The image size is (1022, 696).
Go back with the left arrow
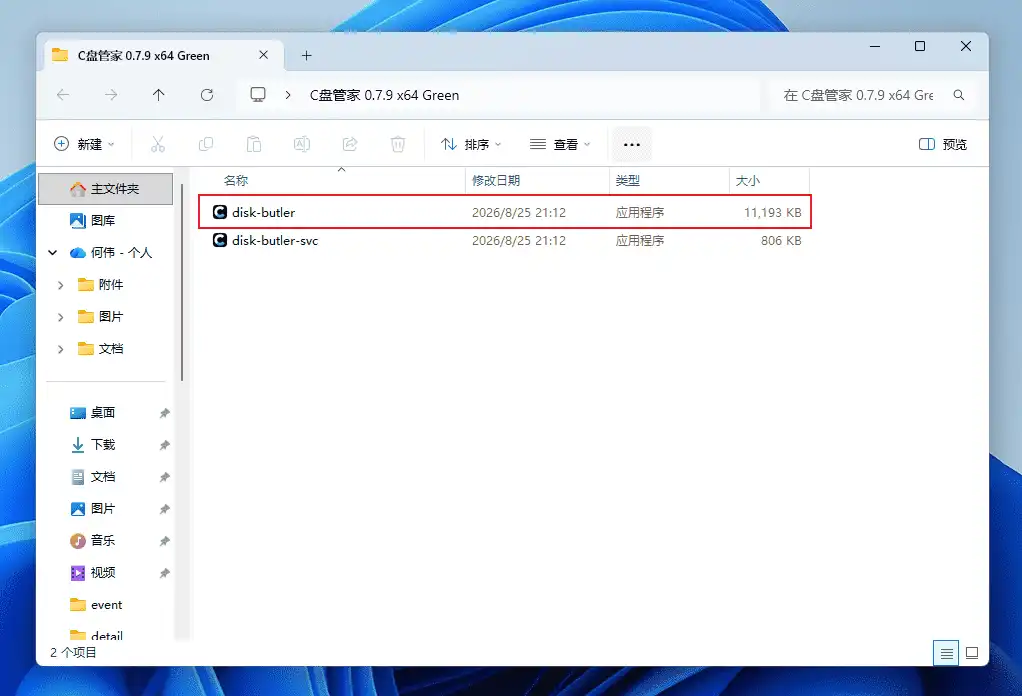[x=63, y=95]
